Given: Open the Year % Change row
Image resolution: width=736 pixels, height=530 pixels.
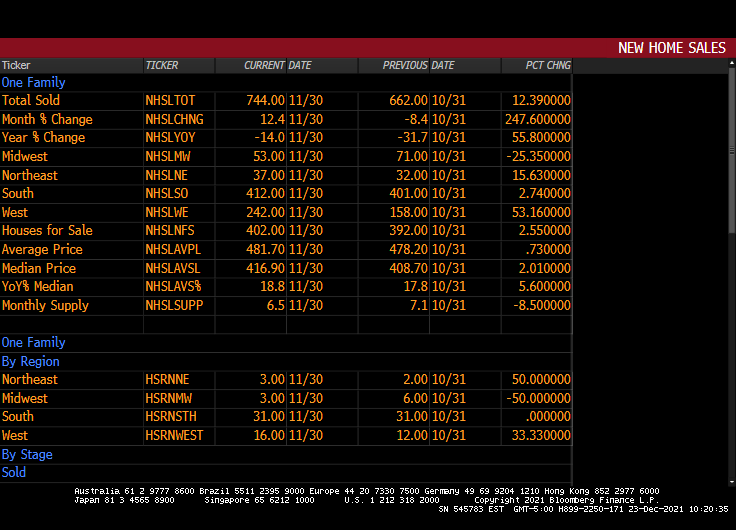Looking at the screenshot, I should coord(43,138).
